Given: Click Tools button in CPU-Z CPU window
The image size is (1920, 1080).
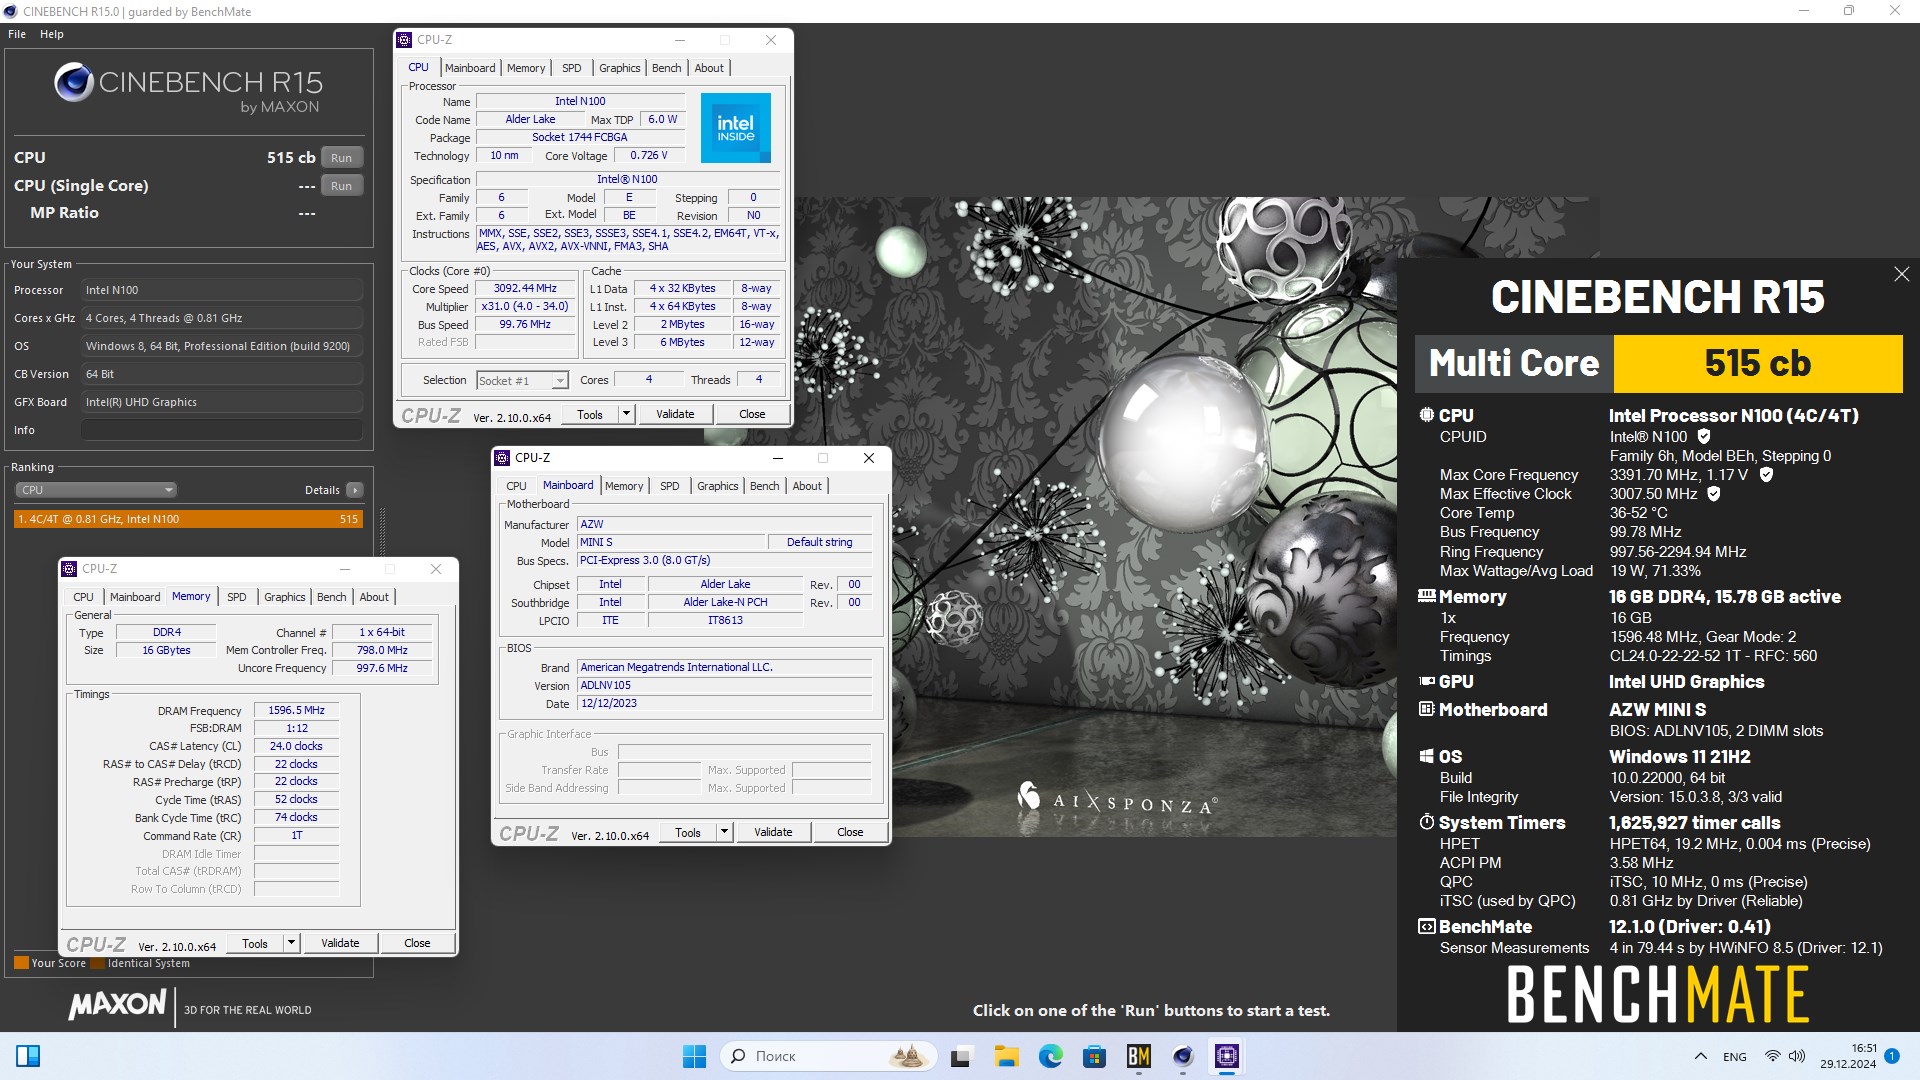Looking at the screenshot, I should 590,414.
